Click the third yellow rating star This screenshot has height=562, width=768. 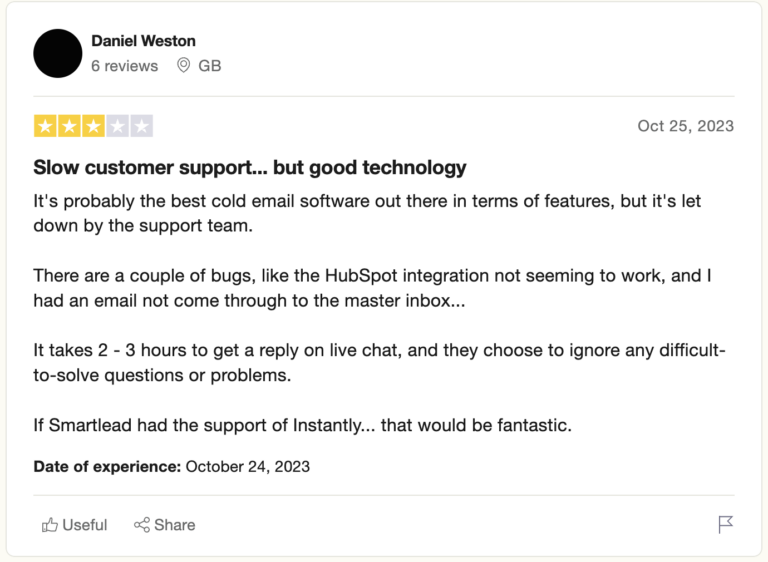pyautogui.click(x=93, y=126)
